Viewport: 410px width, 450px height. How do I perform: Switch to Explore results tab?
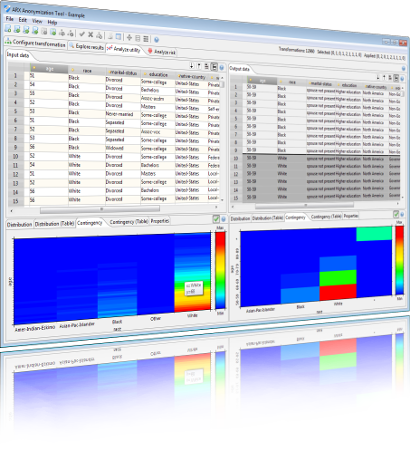coord(86,46)
